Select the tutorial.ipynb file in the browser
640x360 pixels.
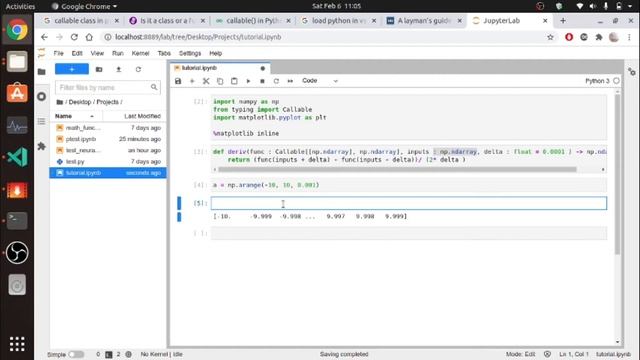(108, 173)
